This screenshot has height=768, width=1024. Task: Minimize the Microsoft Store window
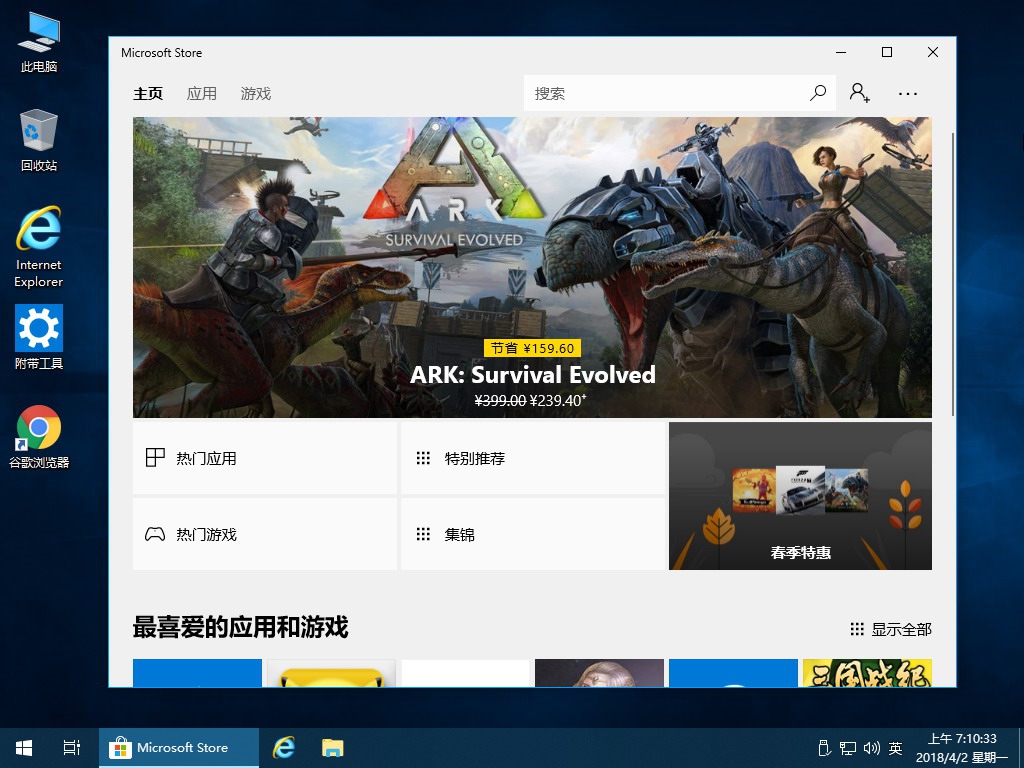[x=841, y=52]
